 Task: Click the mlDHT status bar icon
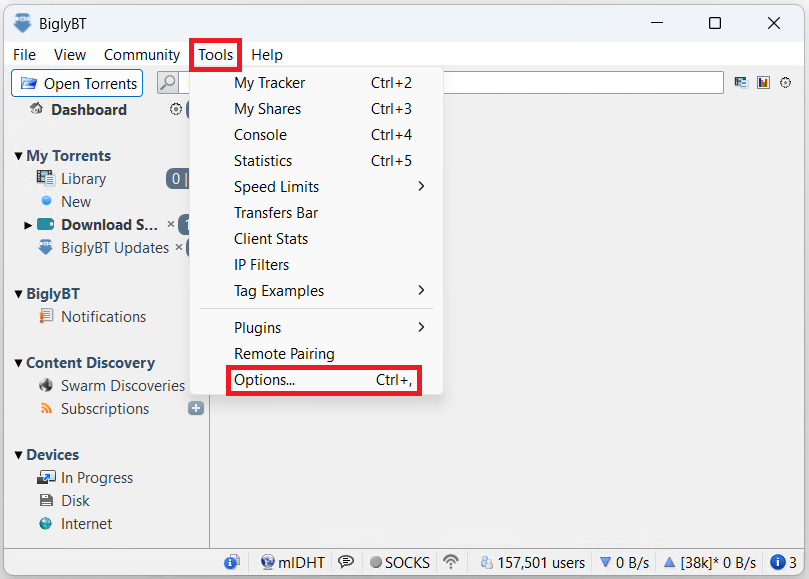click(x=268, y=562)
